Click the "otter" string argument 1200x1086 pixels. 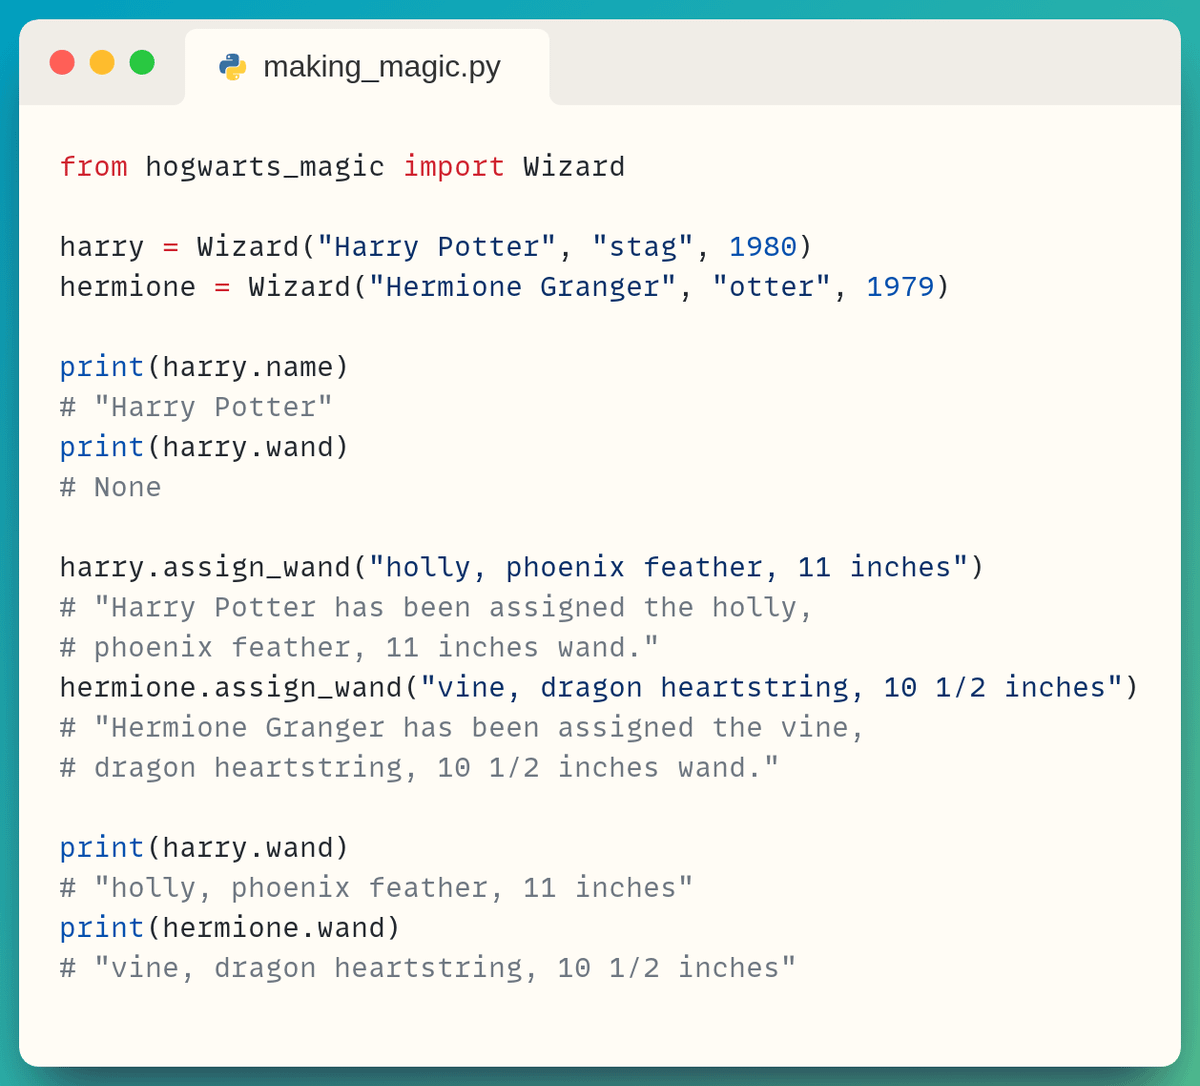tap(771, 287)
